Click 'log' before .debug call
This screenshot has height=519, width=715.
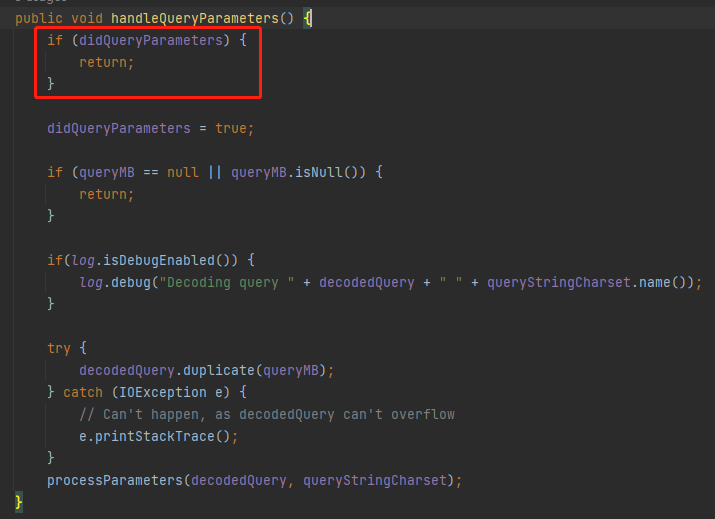click(91, 283)
